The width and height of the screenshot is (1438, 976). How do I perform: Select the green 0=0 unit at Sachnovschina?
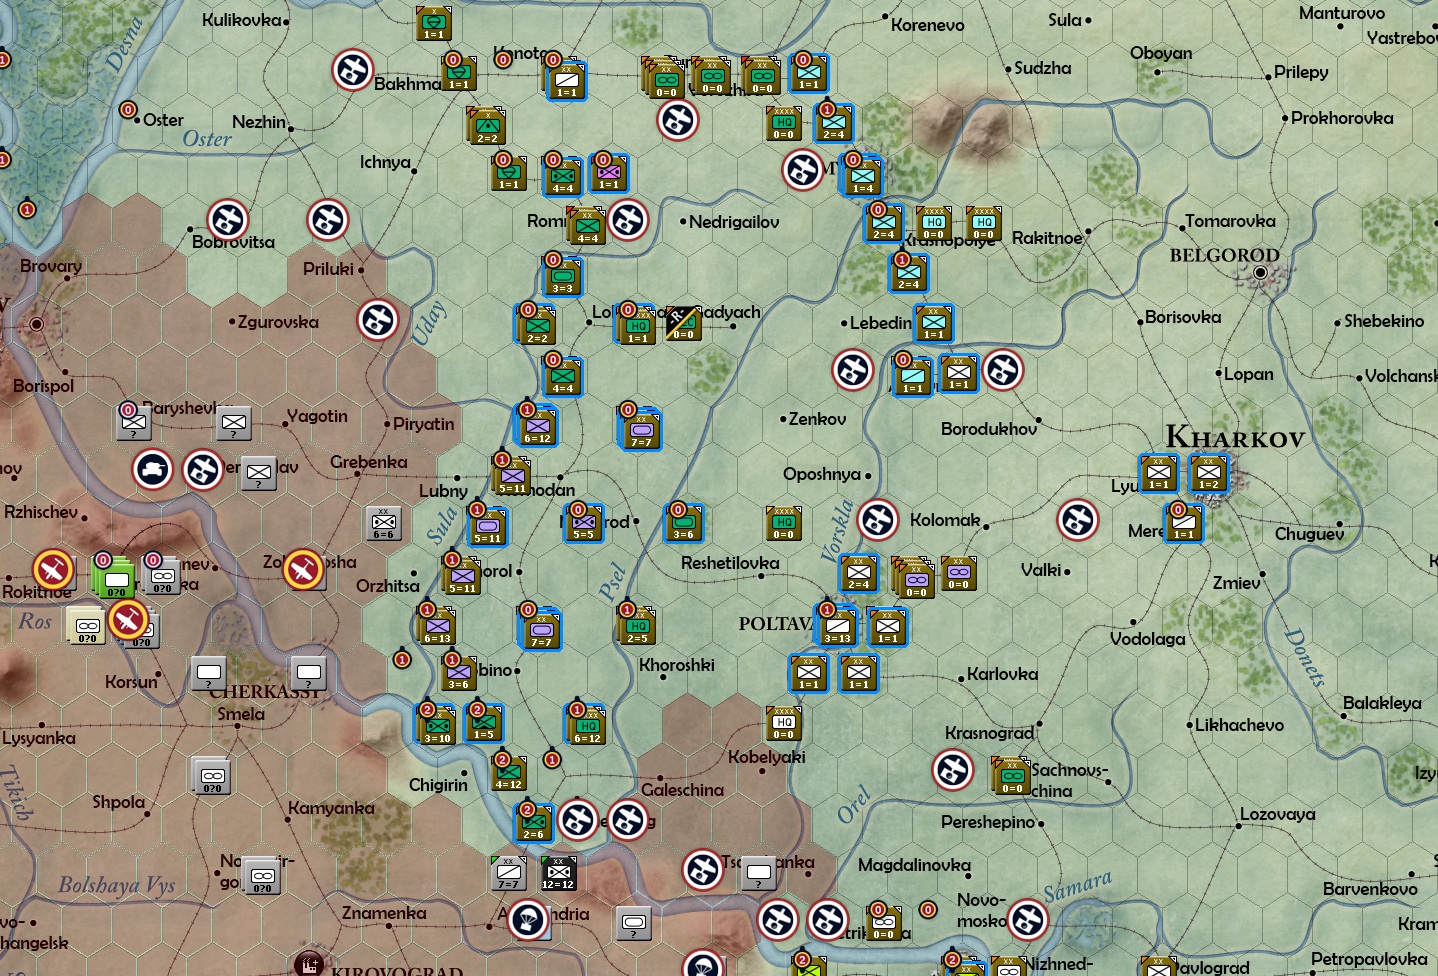(1012, 776)
